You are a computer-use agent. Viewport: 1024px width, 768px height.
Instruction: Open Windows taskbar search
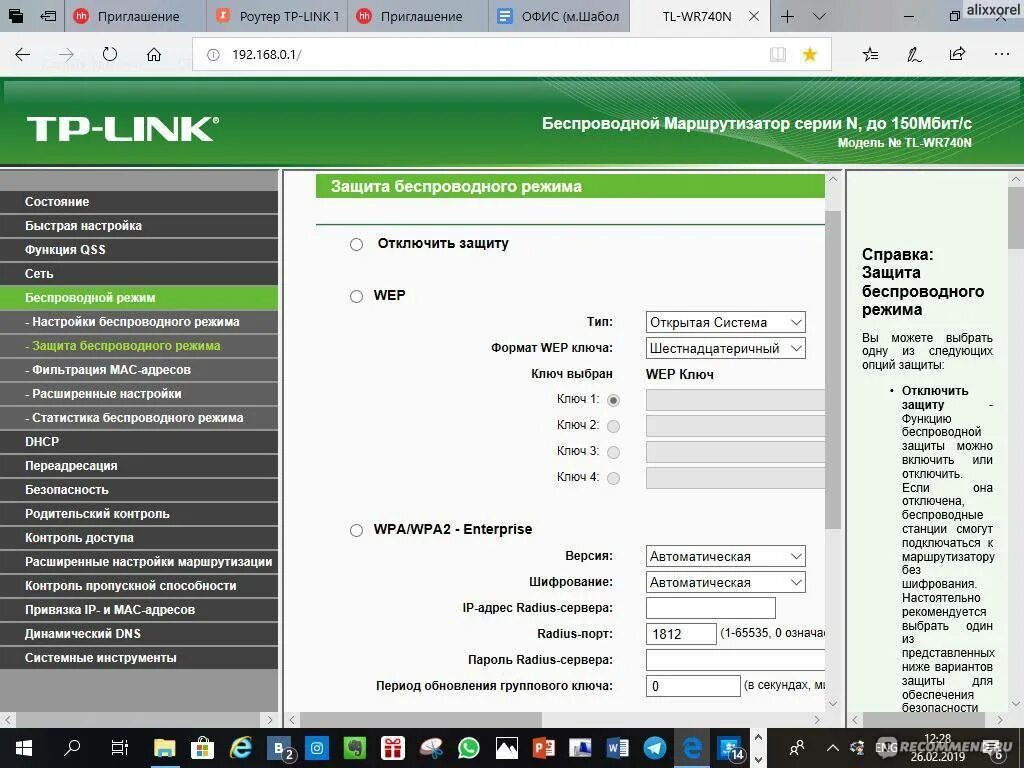coord(72,748)
